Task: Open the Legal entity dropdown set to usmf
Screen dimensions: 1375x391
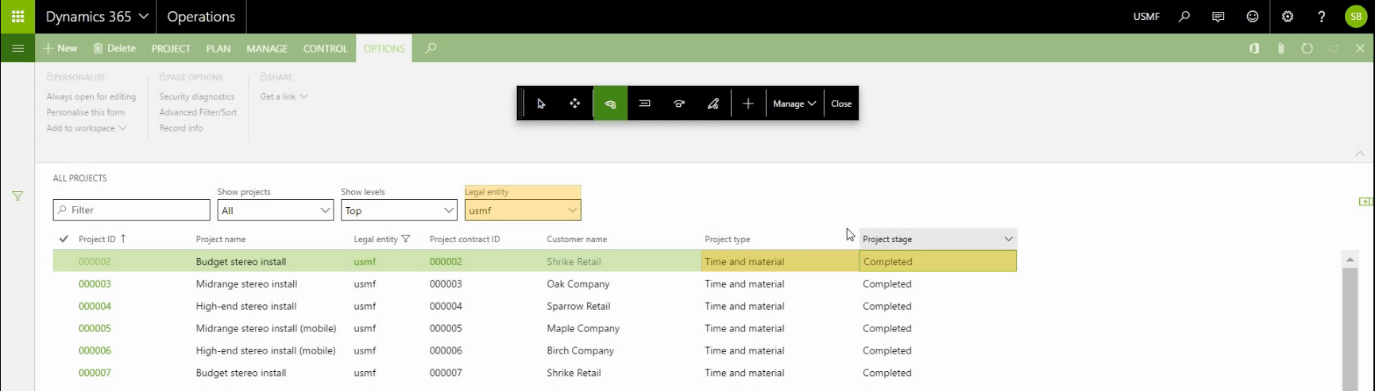Action: pyautogui.click(x=523, y=211)
